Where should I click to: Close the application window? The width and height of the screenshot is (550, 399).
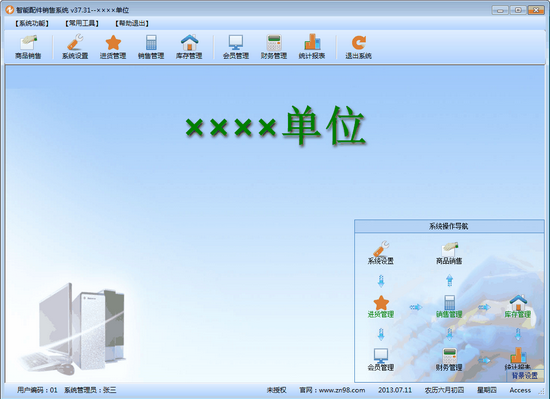pyautogui.click(x=536, y=10)
